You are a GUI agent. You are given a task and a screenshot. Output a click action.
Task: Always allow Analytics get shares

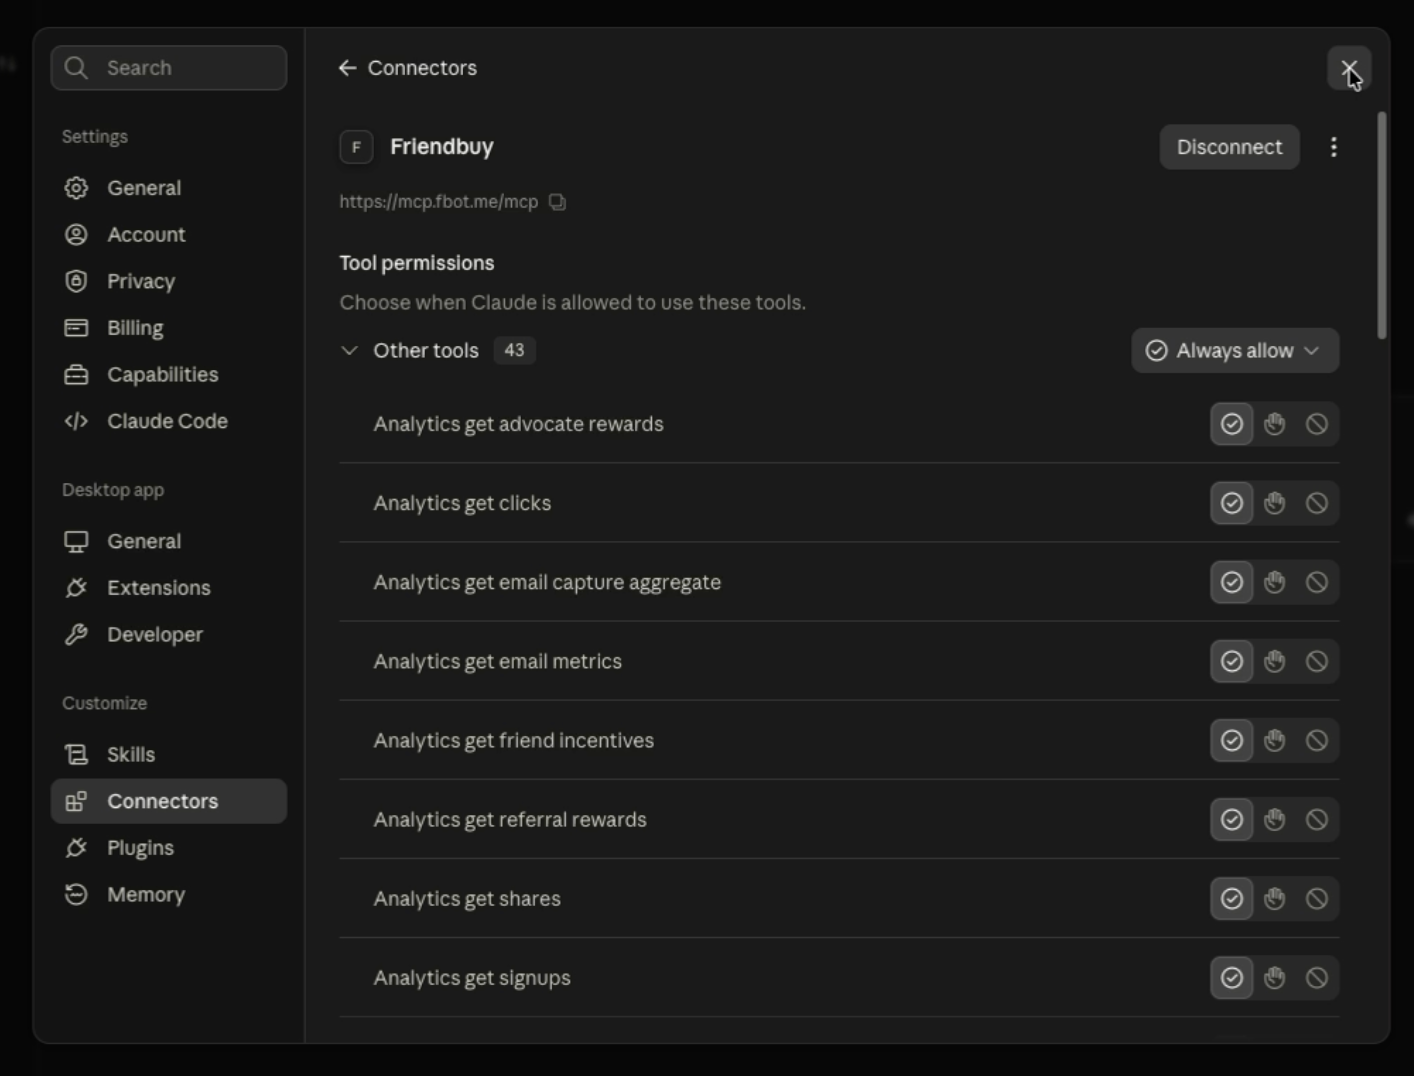tap(1231, 898)
